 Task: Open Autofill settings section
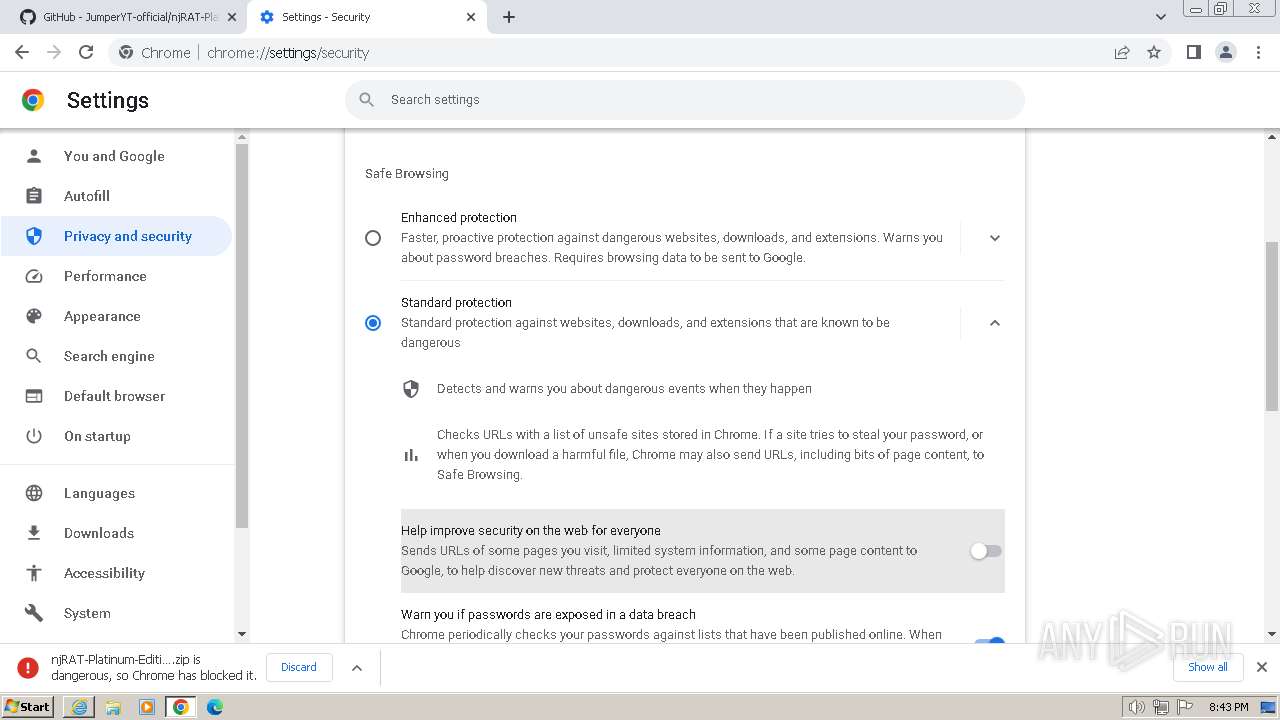coord(116,196)
